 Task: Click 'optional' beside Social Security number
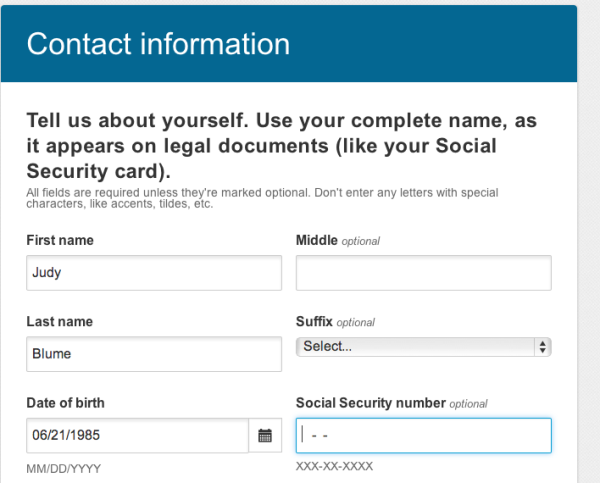click(x=468, y=404)
